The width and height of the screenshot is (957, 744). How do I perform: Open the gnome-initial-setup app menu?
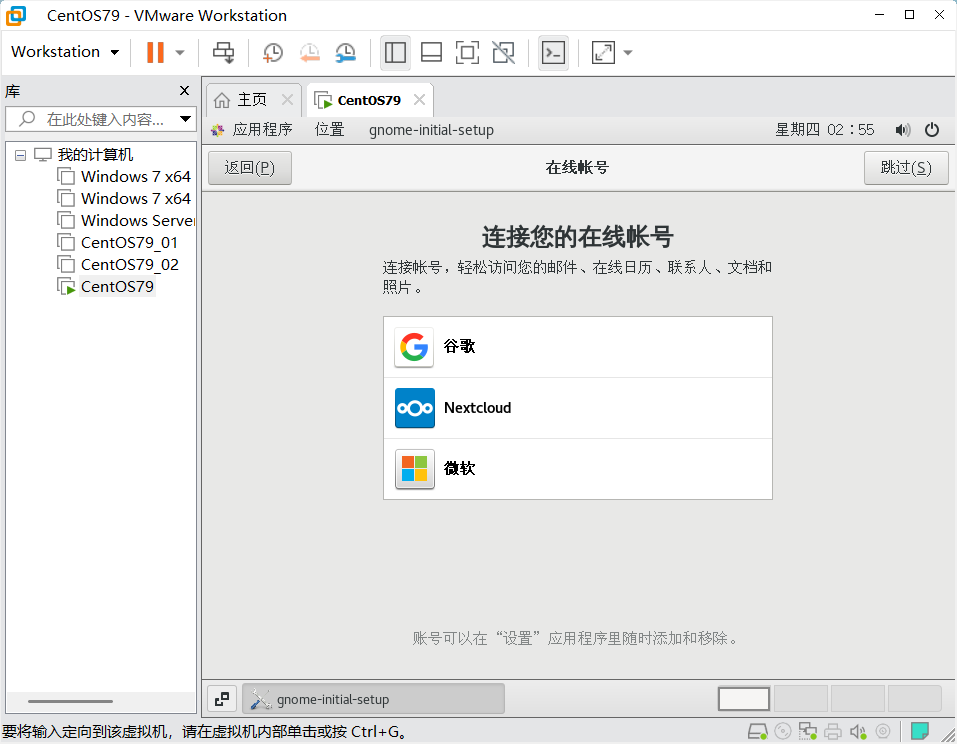point(432,129)
